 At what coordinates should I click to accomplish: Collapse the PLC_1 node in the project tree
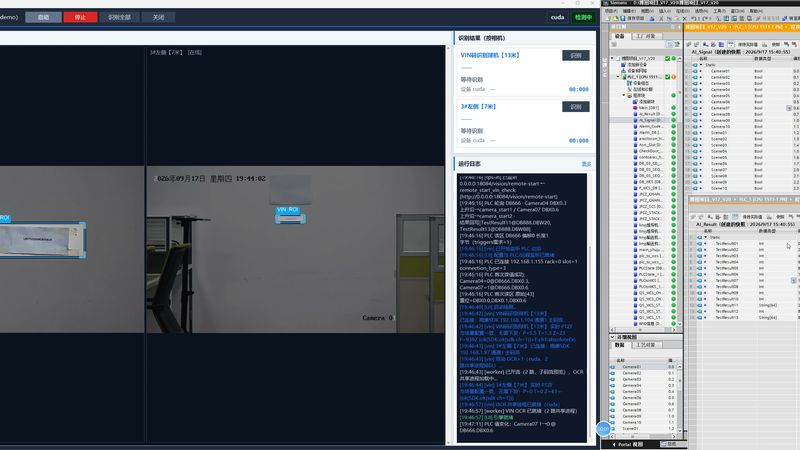point(618,77)
